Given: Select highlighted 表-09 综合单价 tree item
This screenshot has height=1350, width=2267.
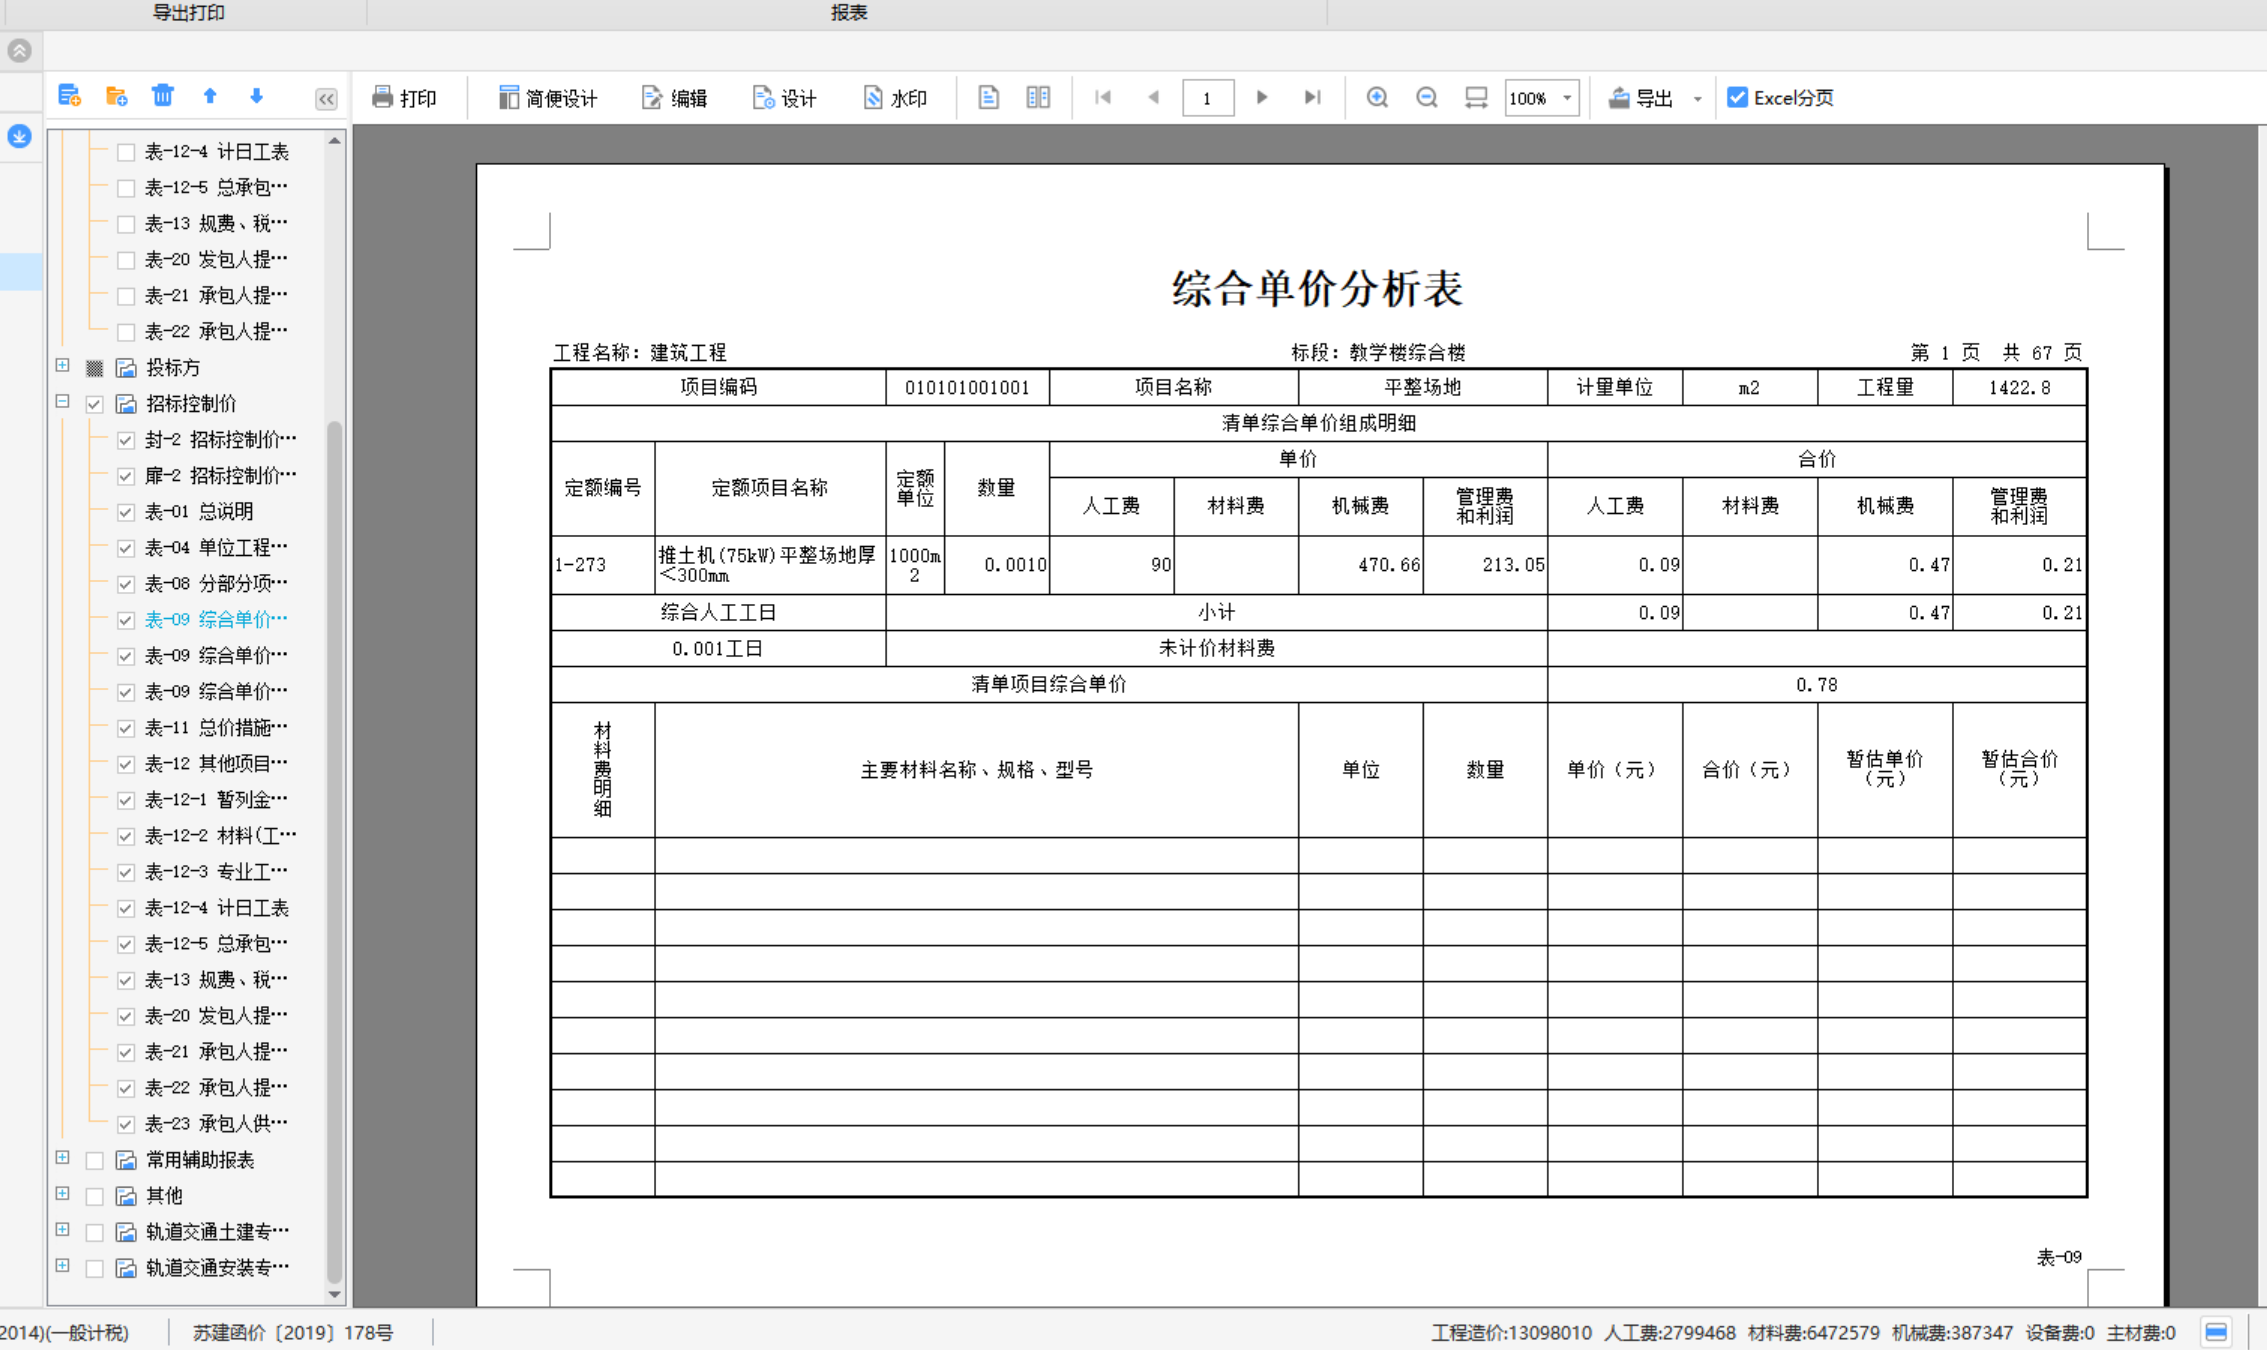Looking at the screenshot, I should coord(216,619).
